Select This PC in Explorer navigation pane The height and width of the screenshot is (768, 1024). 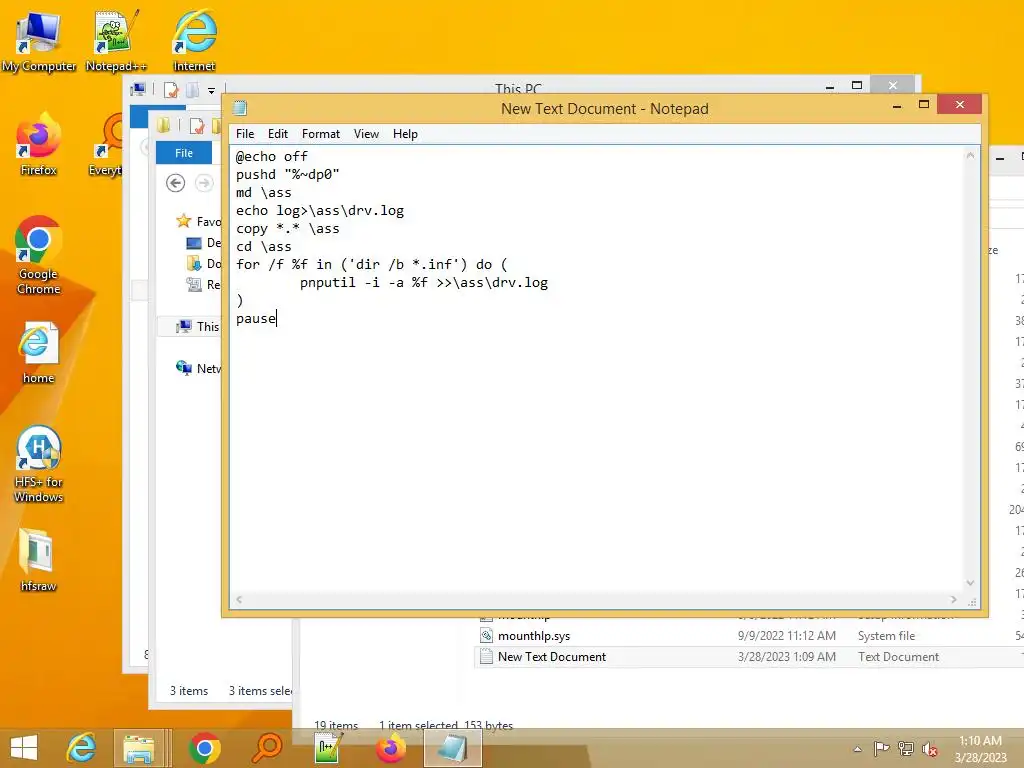(x=199, y=326)
